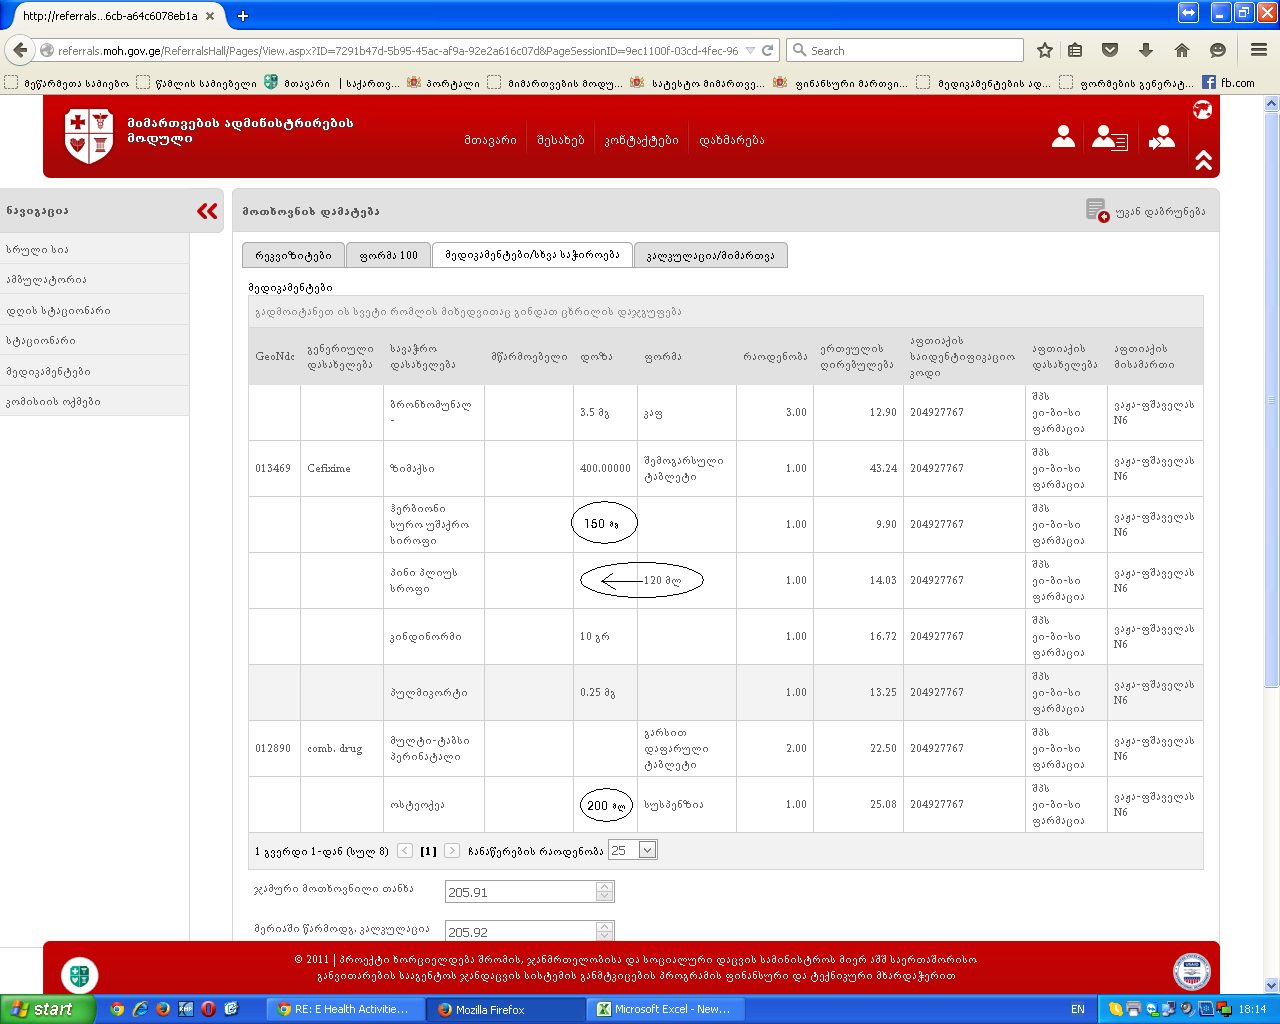This screenshot has width=1280, height=1024.
Task: Open the Firefox hamburger menu
Action: pyautogui.click(x=1259, y=50)
